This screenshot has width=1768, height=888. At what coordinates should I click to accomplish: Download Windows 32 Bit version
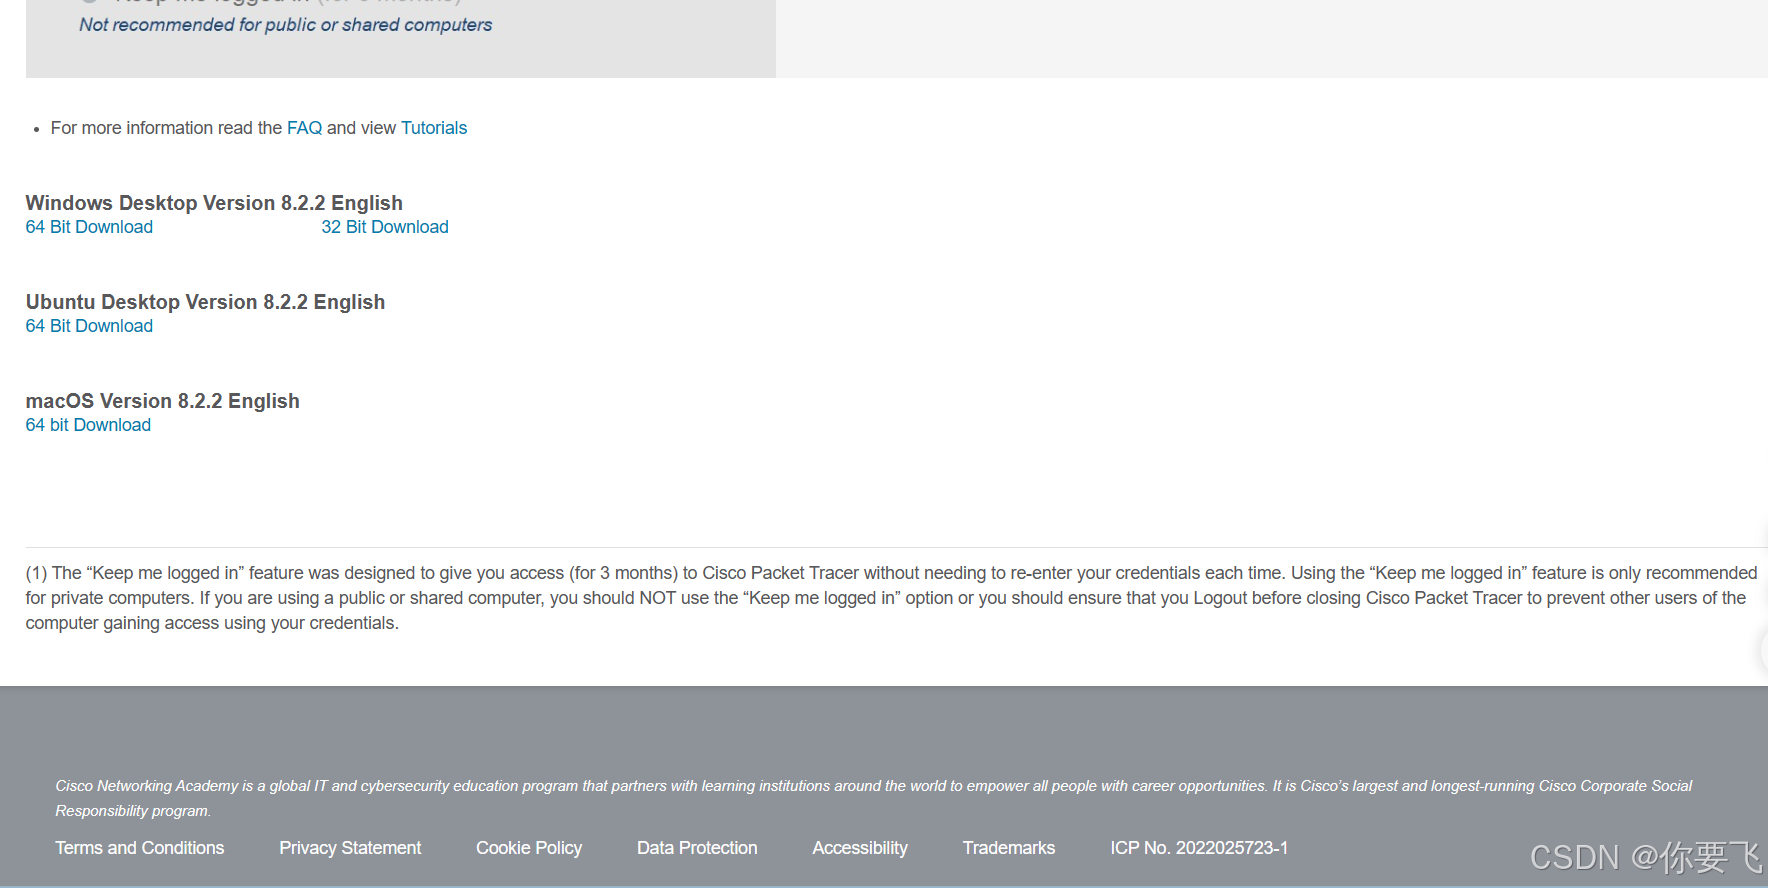(x=385, y=227)
